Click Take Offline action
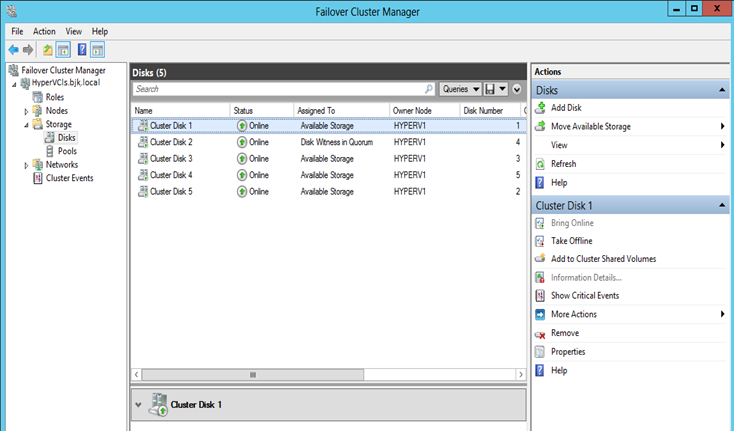This screenshot has width=734, height=431. click(x=572, y=241)
